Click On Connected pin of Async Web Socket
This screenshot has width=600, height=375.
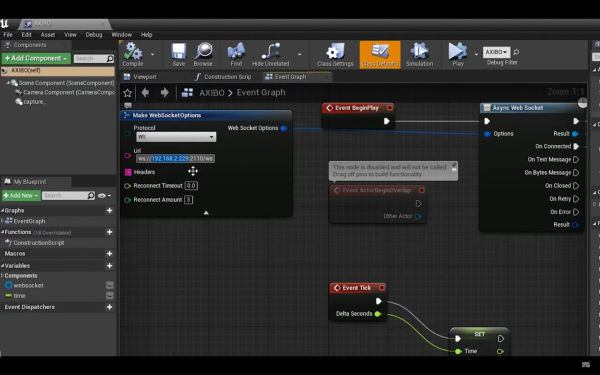[x=576, y=146]
